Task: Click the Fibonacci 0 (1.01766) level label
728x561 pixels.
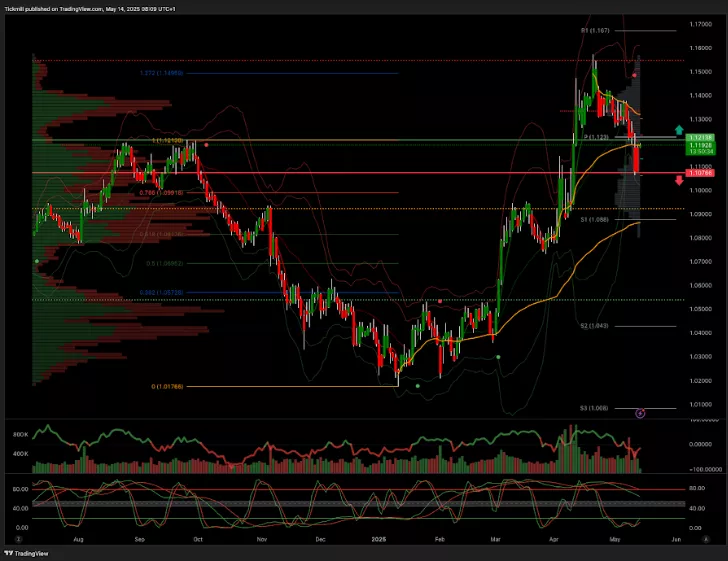Action: (170, 386)
